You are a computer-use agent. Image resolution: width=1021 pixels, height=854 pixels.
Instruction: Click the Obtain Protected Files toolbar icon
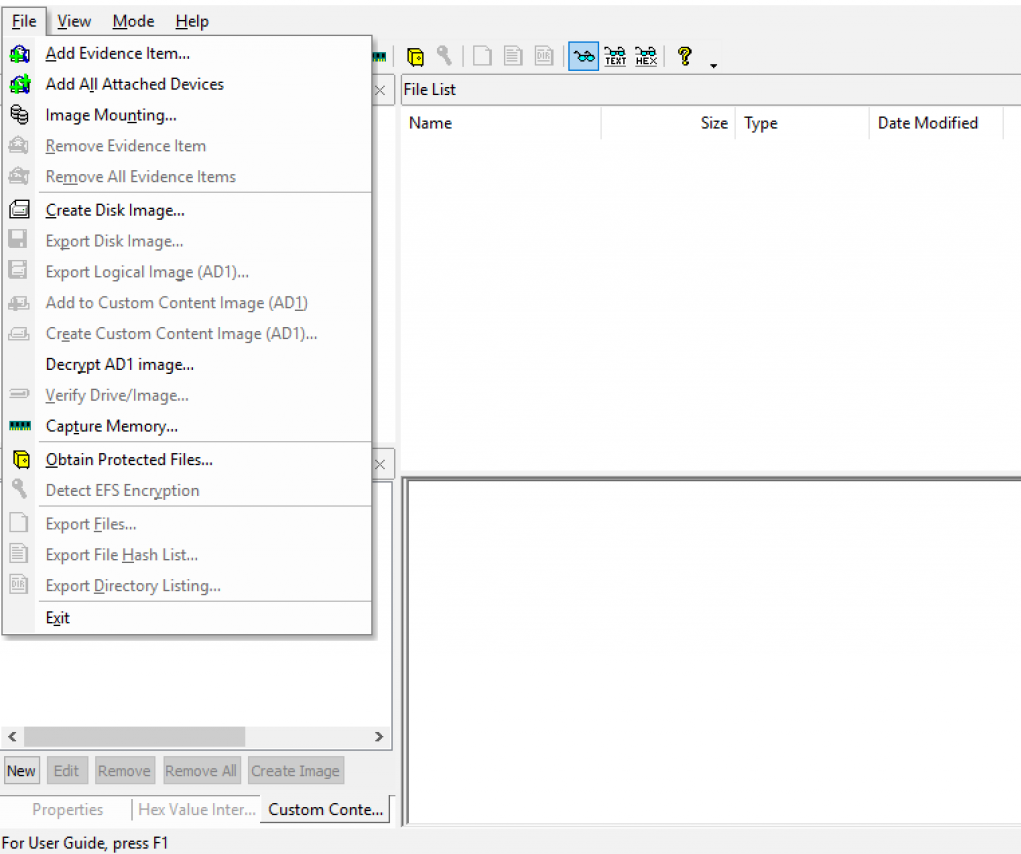point(415,57)
